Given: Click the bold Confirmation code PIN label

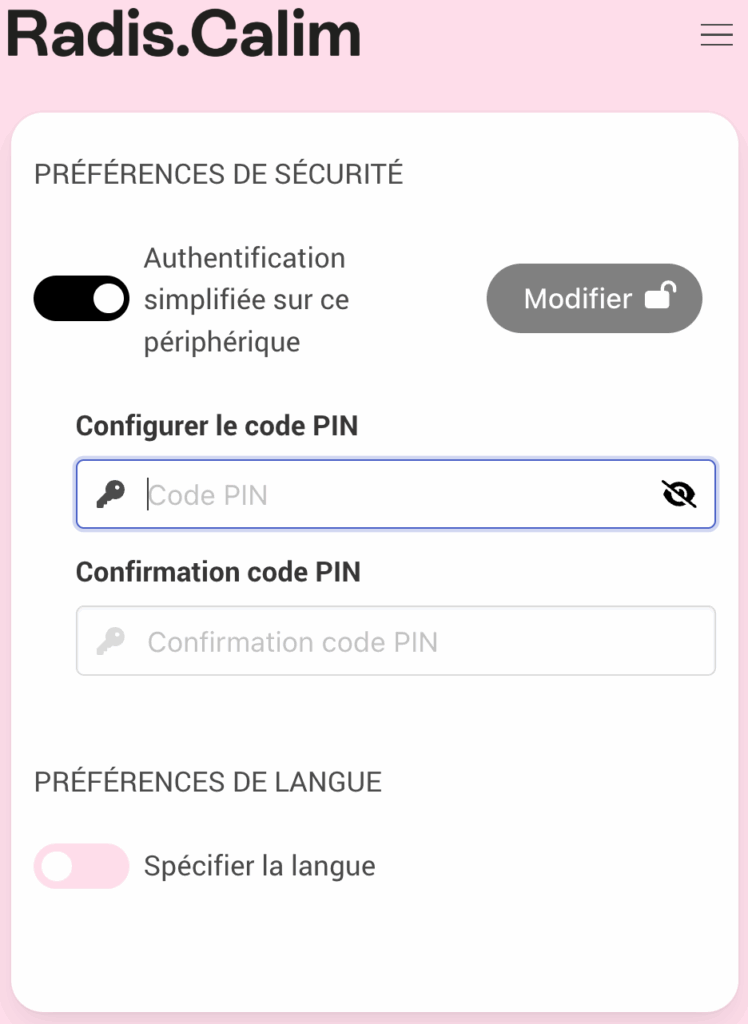Looking at the screenshot, I should [218, 572].
